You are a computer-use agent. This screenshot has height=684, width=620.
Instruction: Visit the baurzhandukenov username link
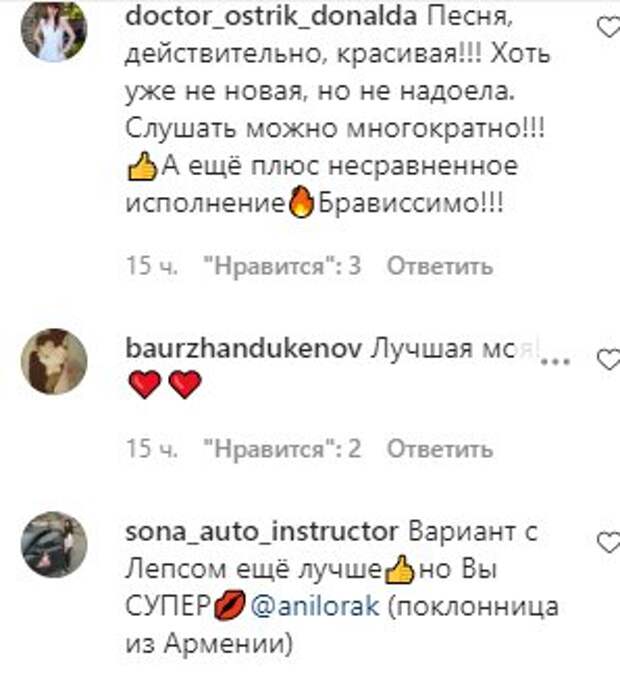243,349
